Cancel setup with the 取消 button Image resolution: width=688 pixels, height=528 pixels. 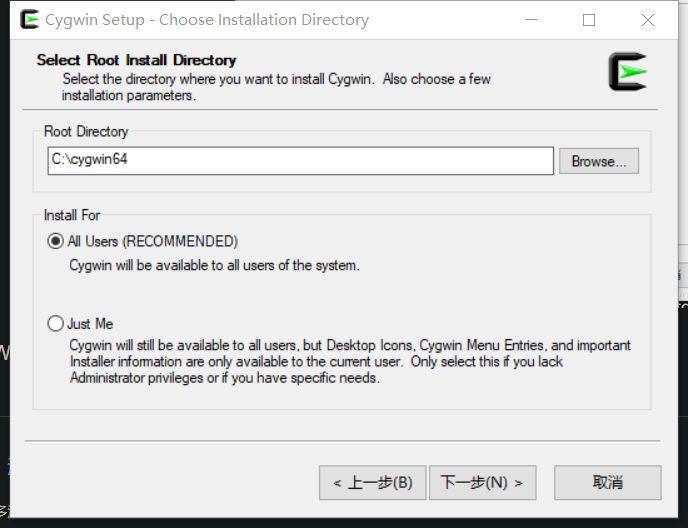point(608,483)
